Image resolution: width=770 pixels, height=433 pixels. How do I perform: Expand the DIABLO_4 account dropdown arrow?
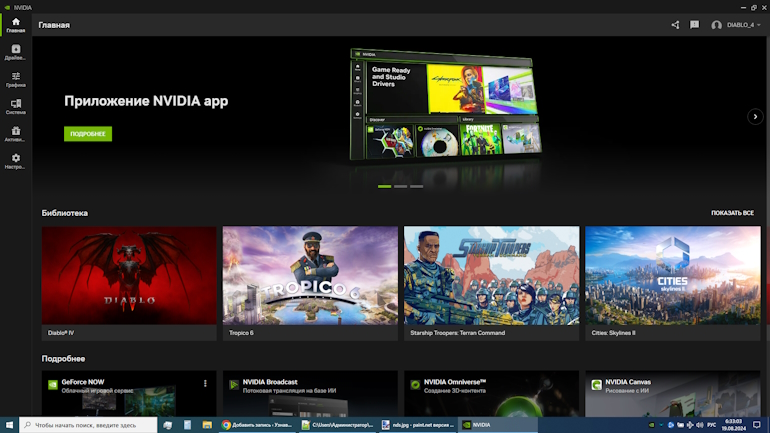759,25
